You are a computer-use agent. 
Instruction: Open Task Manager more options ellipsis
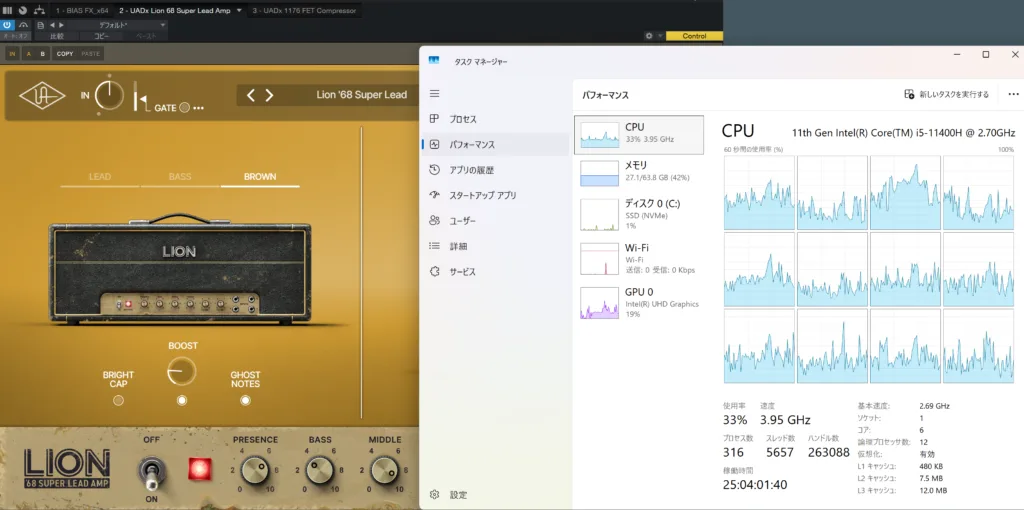1013,94
